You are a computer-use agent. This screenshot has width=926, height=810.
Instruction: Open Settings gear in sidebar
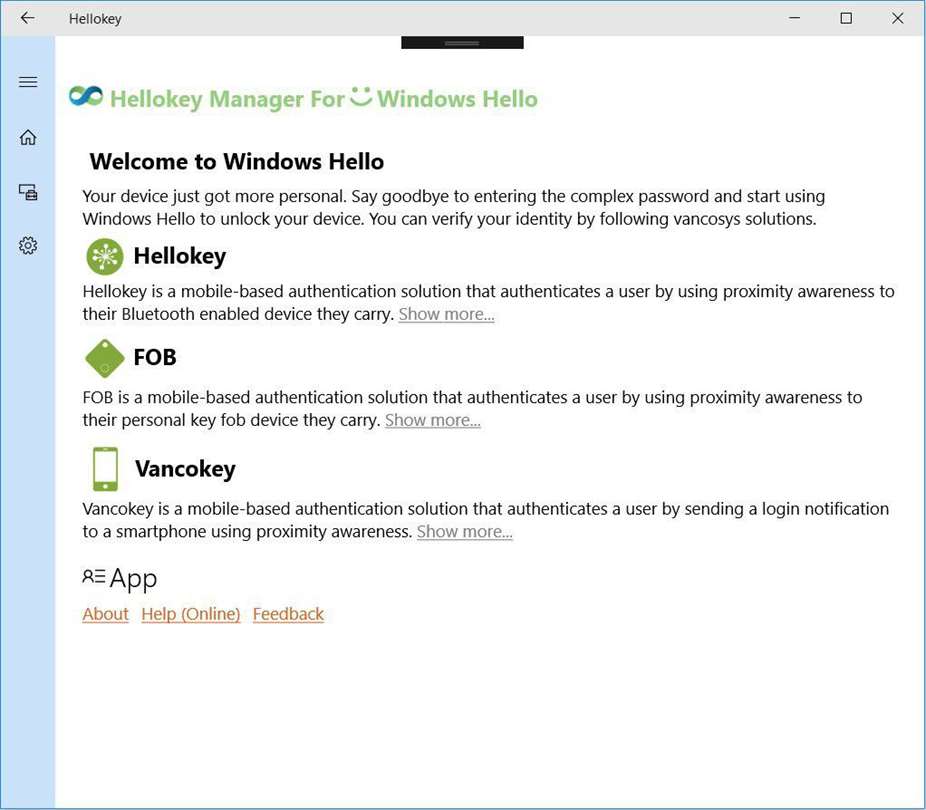click(x=28, y=246)
